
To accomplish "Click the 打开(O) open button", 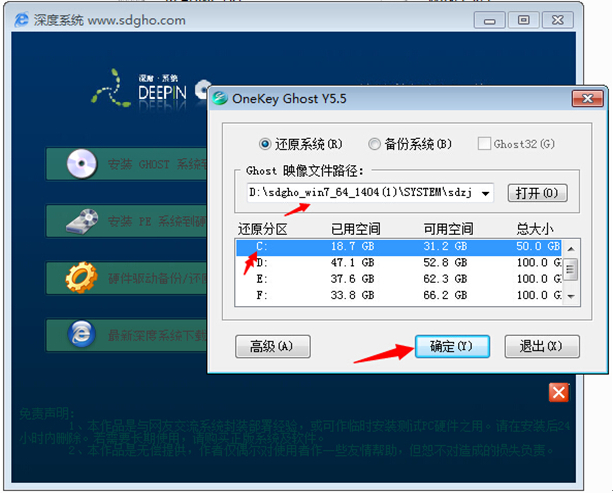I will pos(537,192).
